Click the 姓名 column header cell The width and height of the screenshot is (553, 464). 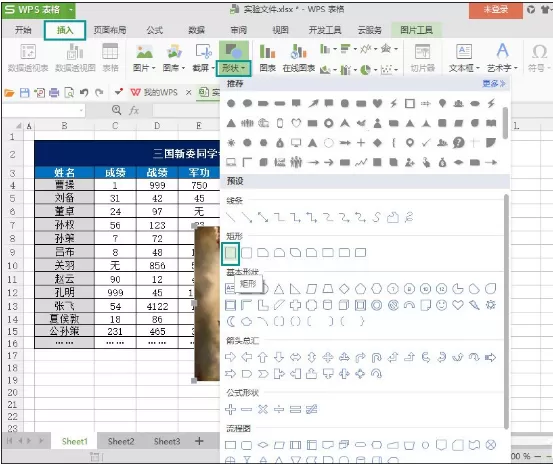coord(65,172)
